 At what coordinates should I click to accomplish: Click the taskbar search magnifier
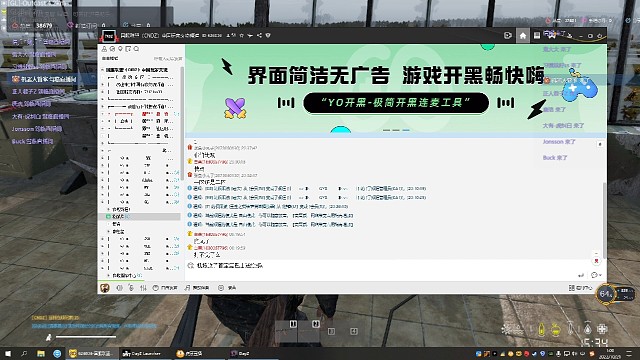(24, 353)
